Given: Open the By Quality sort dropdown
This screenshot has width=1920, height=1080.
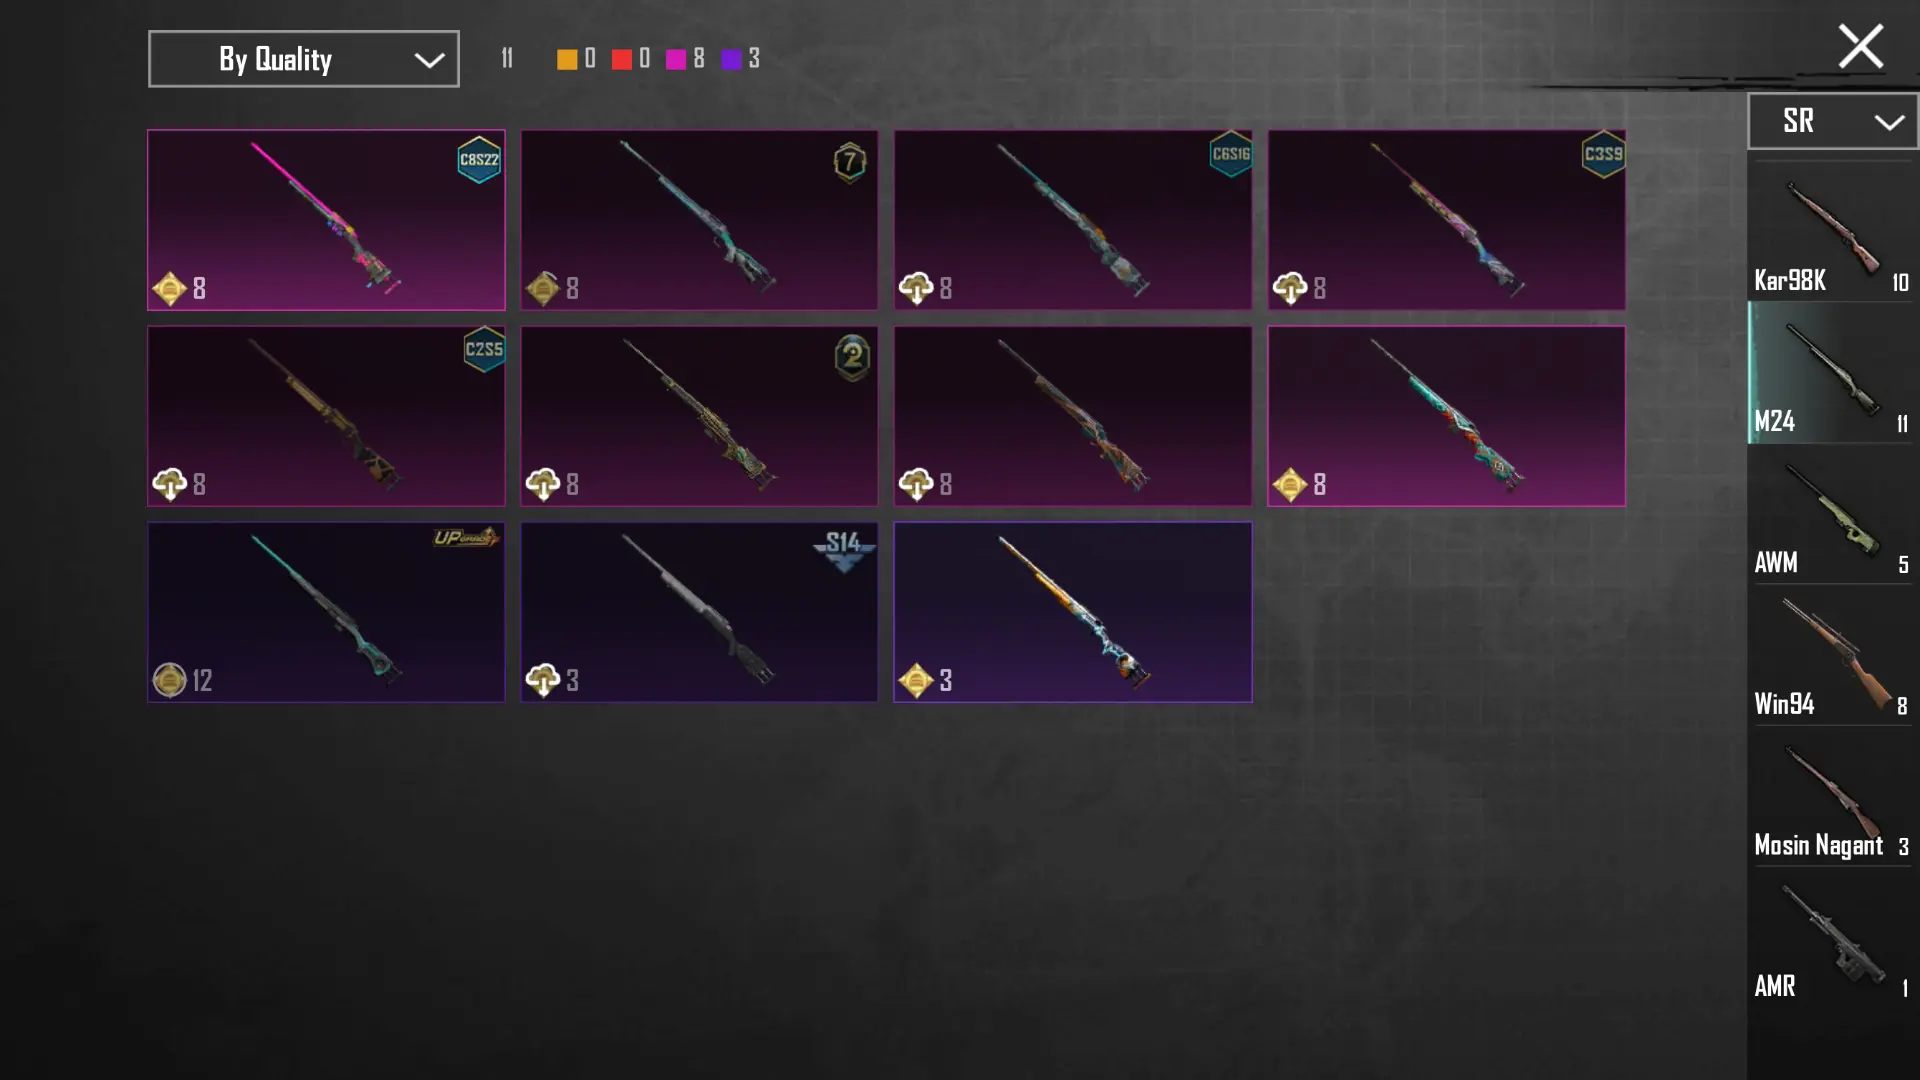Looking at the screenshot, I should (x=304, y=59).
